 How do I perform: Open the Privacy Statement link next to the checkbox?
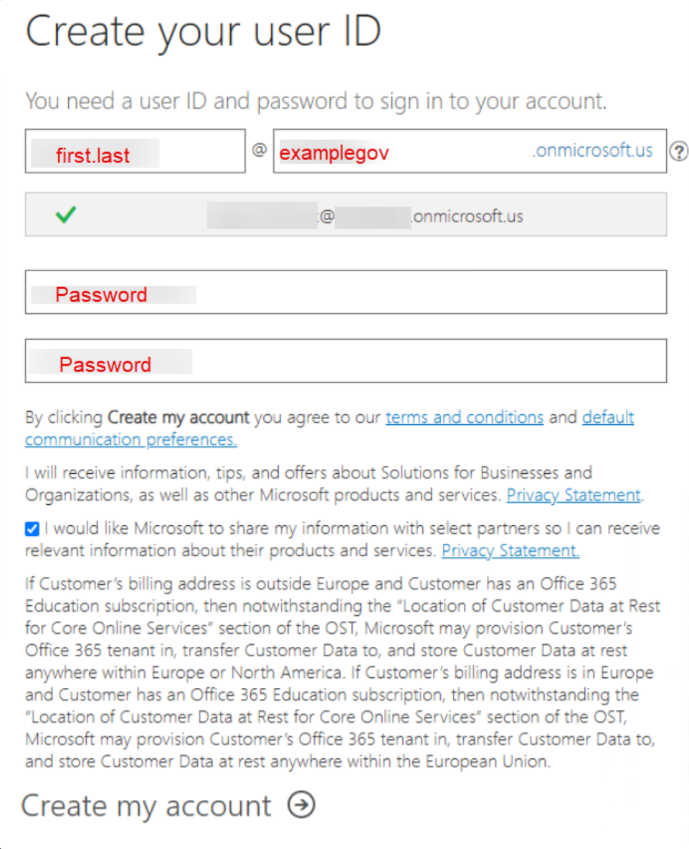(510, 550)
